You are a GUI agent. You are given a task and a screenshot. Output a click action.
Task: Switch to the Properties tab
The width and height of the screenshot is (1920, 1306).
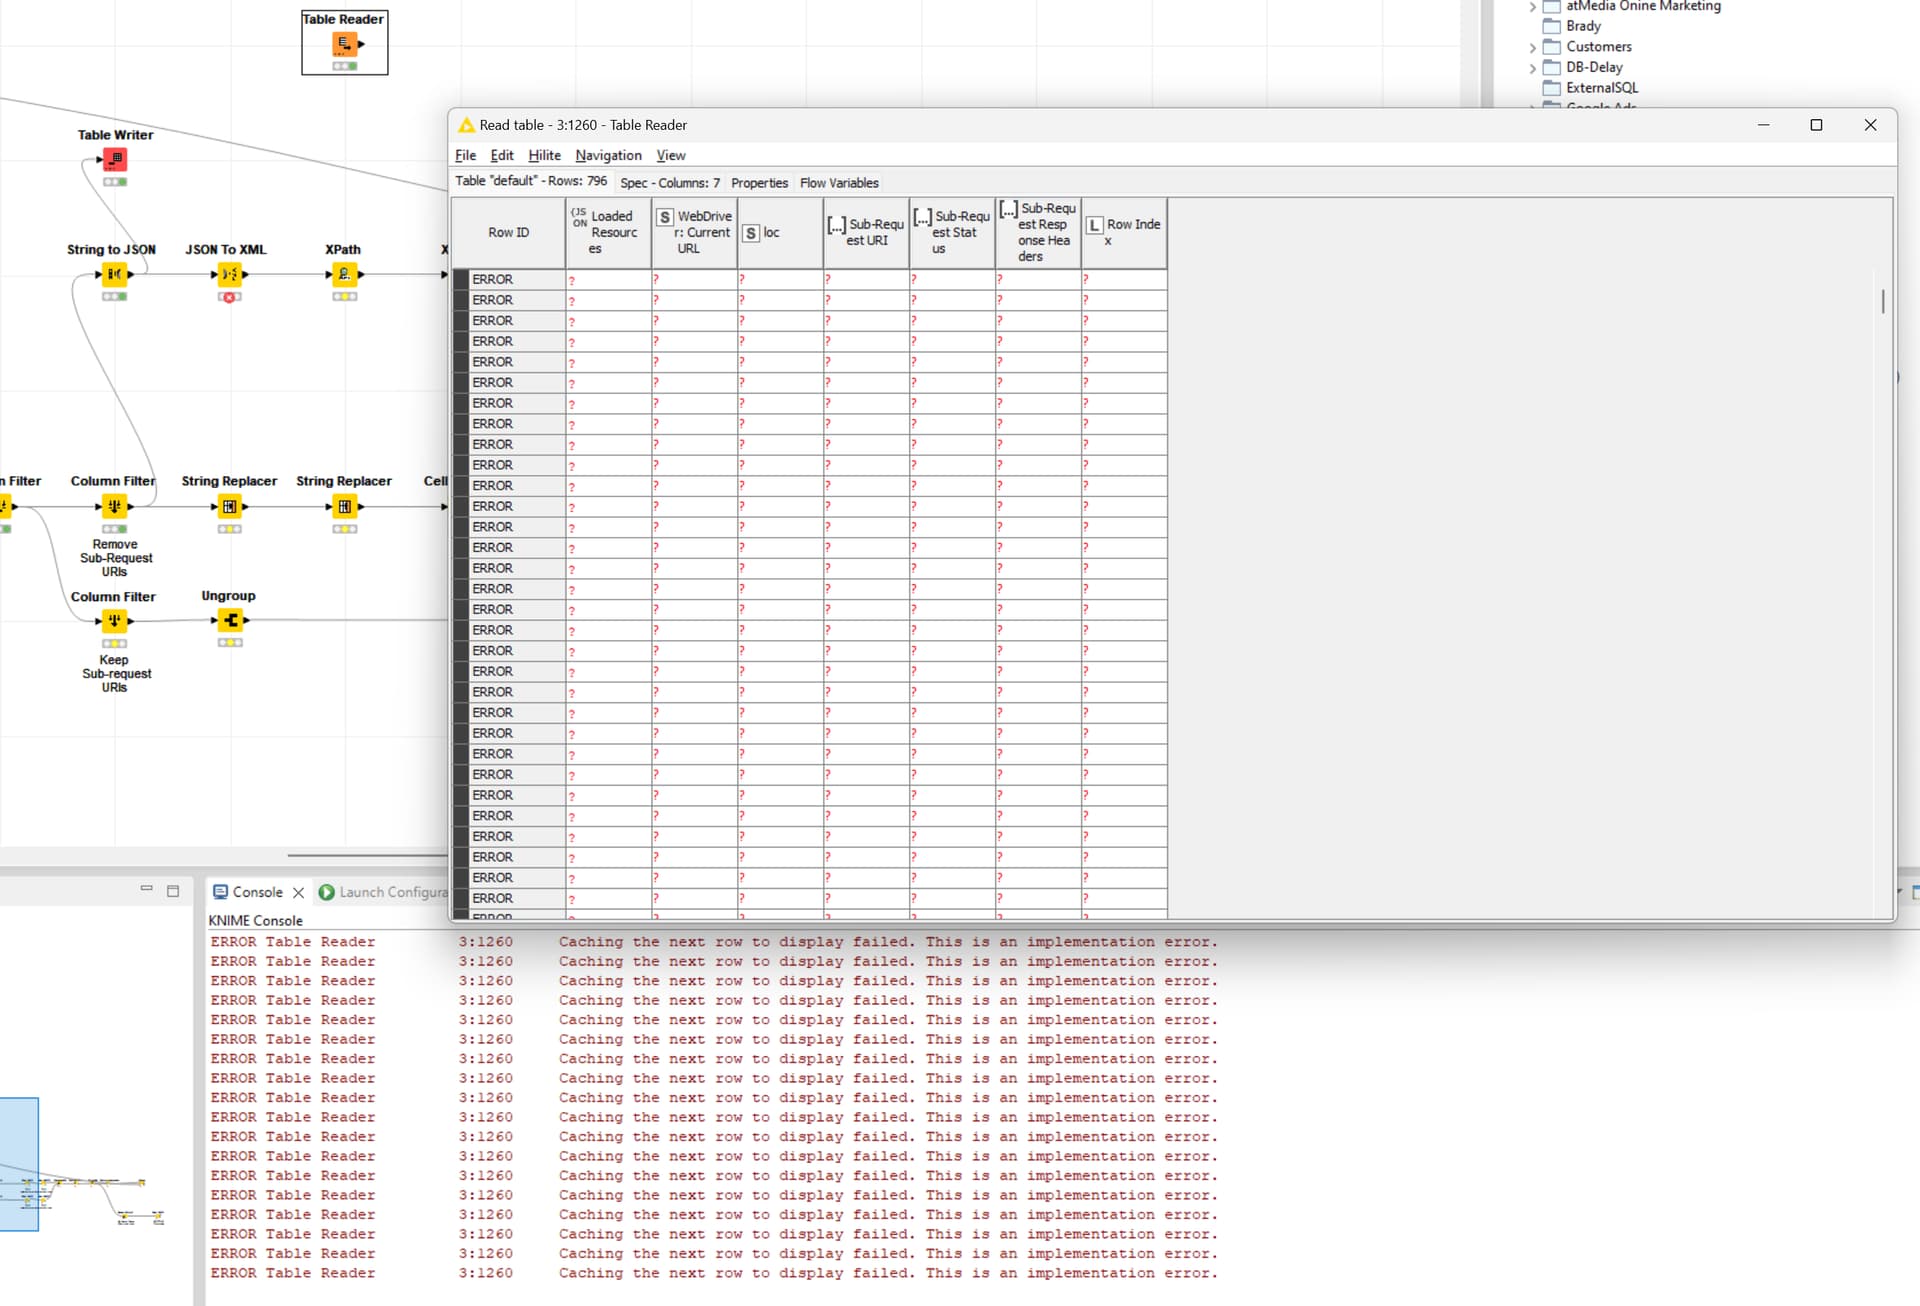759,183
